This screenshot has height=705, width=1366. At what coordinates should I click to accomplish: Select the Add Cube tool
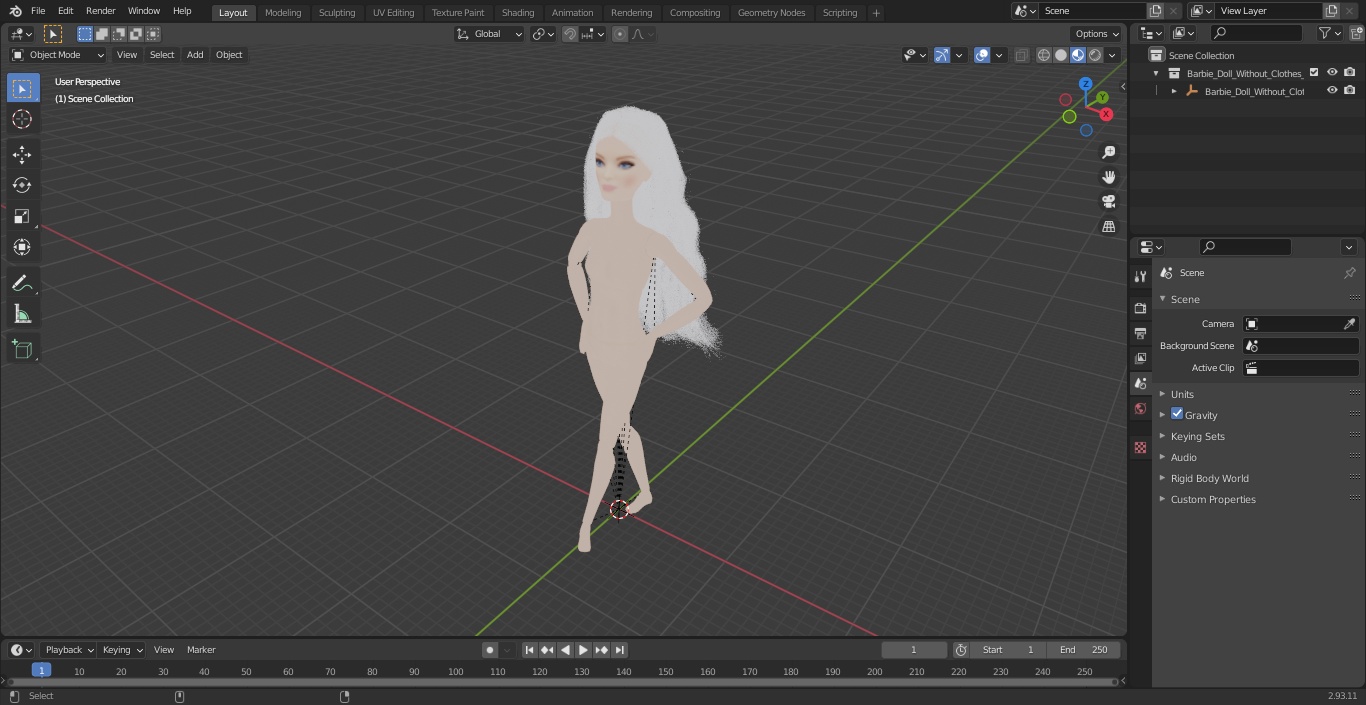[22, 349]
